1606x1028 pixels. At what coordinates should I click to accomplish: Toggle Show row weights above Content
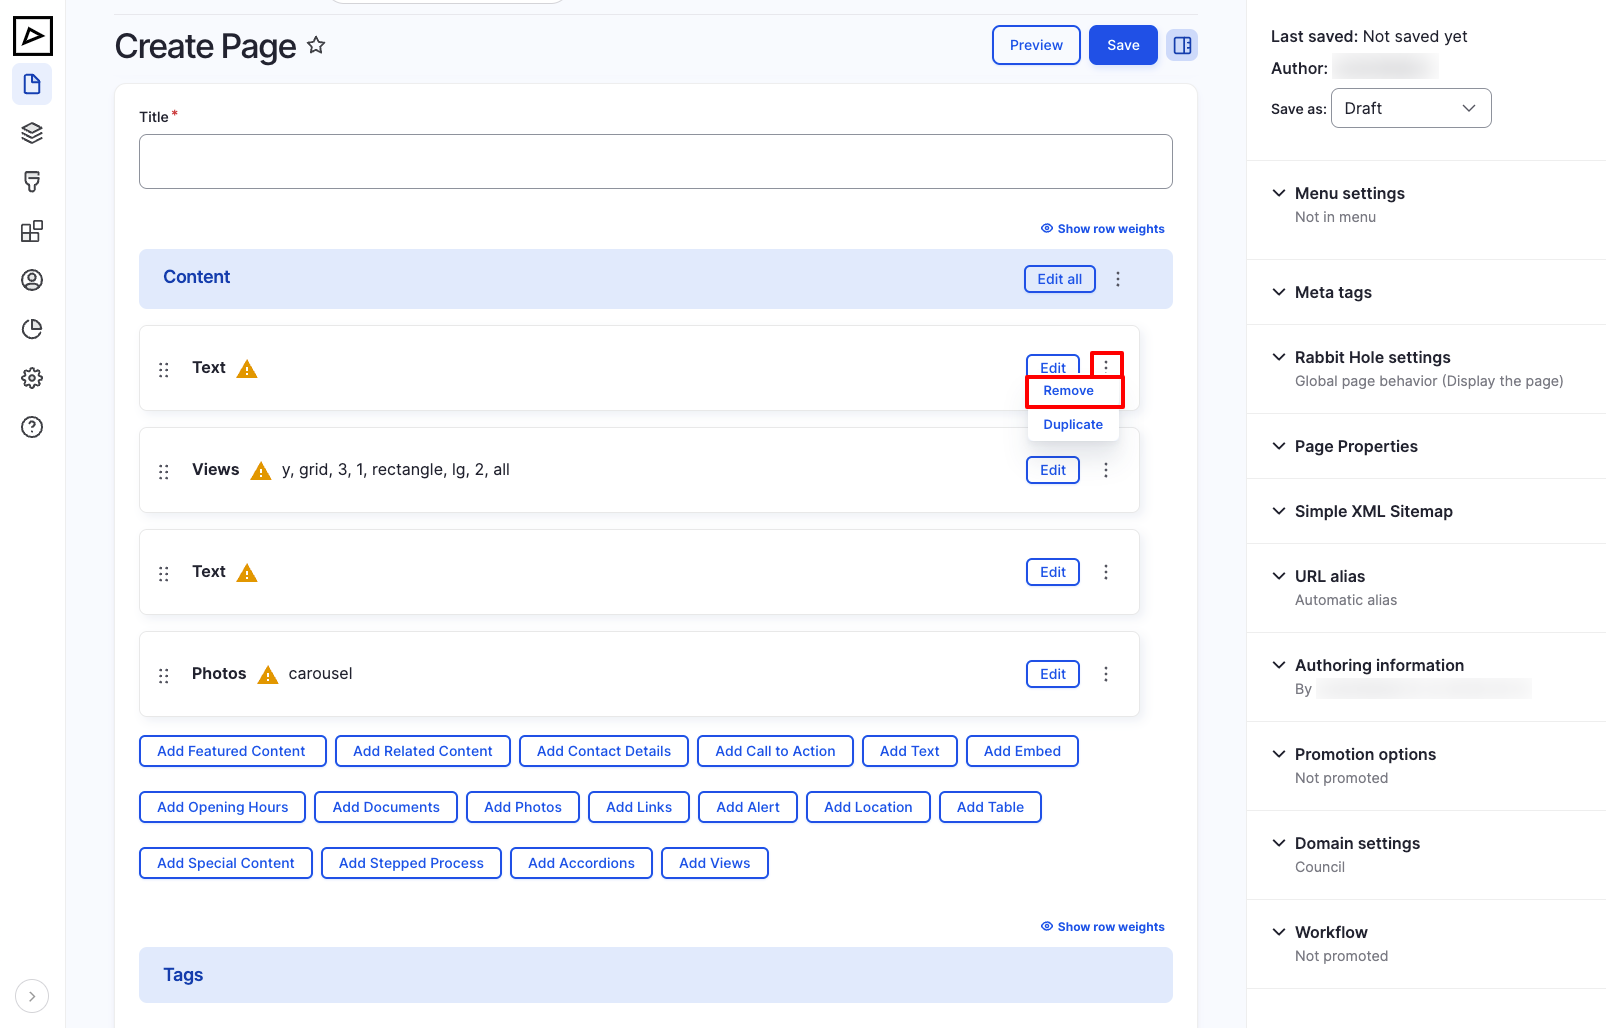tap(1103, 228)
